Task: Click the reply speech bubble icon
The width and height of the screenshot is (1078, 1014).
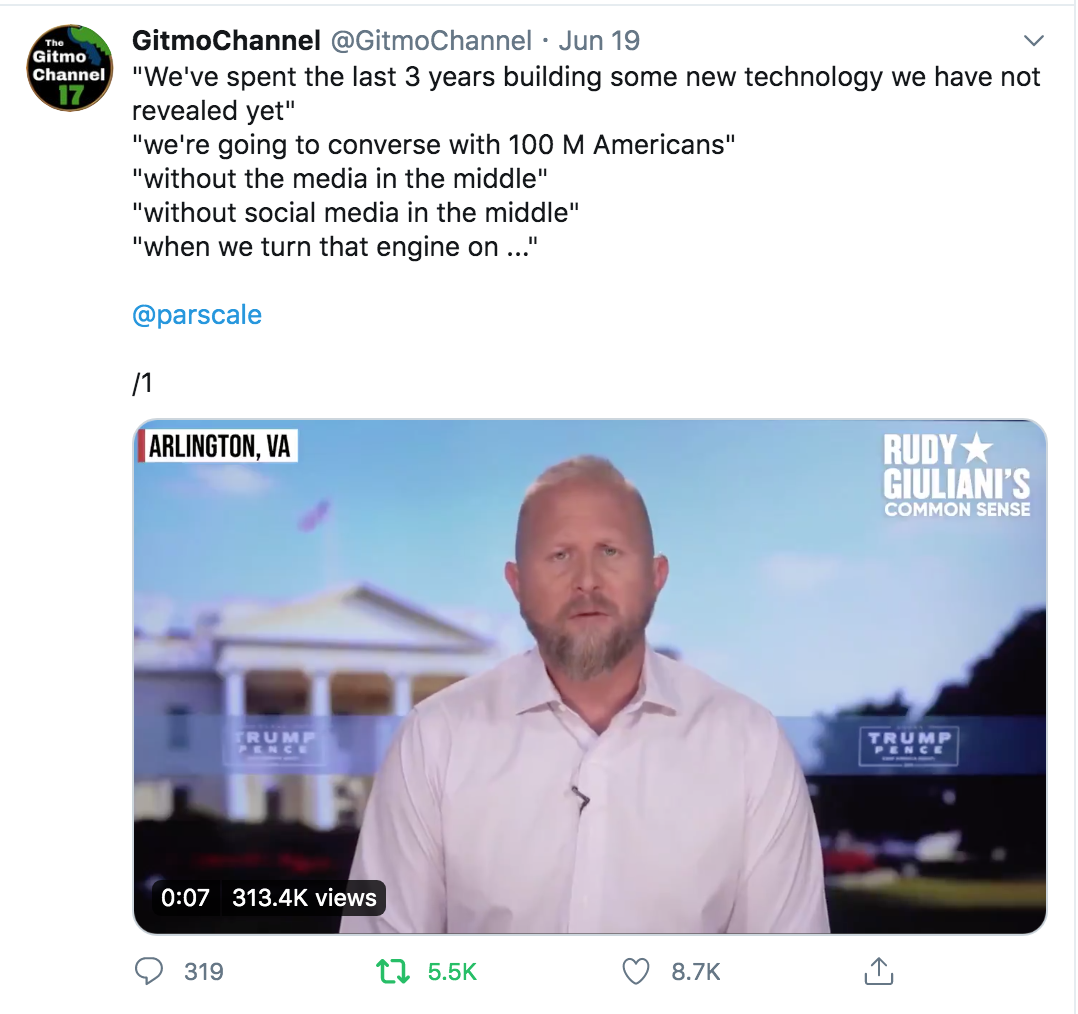Action: pos(148,971)
